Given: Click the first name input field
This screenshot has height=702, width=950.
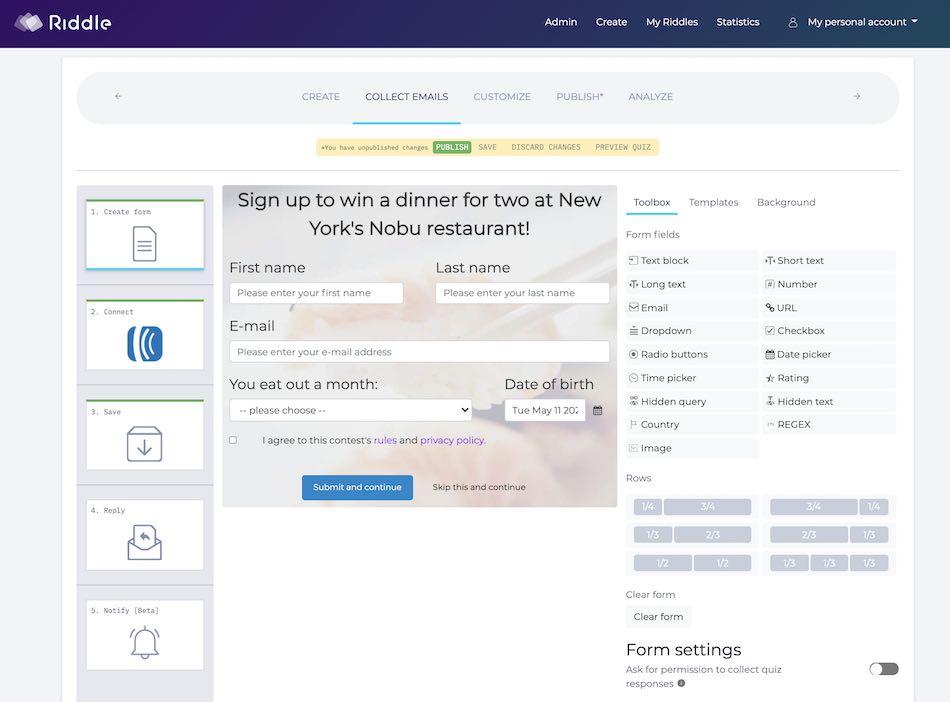Looking at the screenshot, I should tap(316, 293).
